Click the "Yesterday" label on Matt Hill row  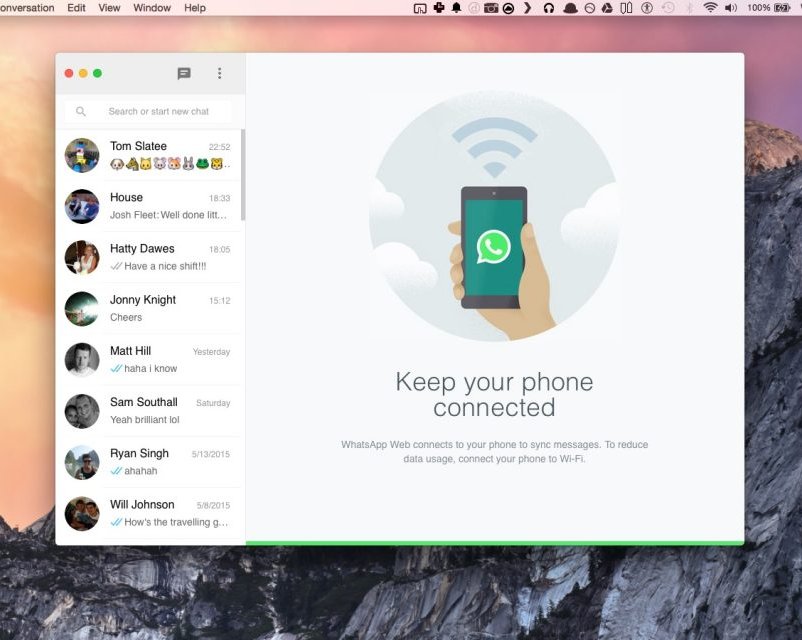(x=211, y=351)
